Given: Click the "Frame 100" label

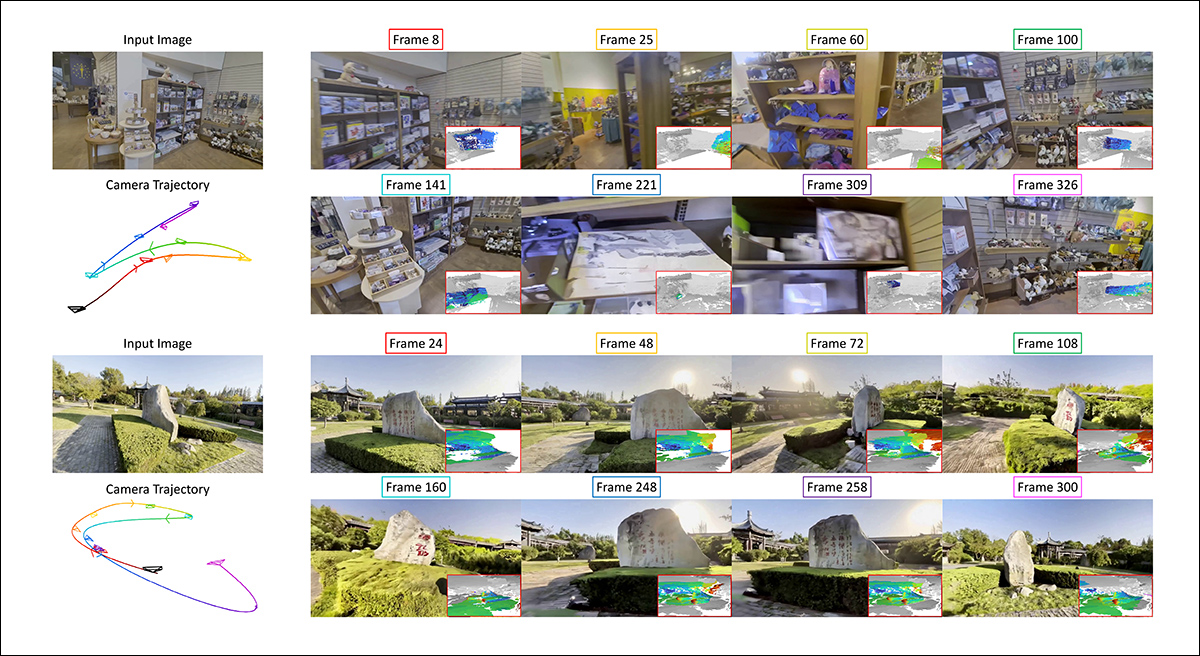Looking at the screenshot, I should pyautogui.click(x=1047, y=40).
